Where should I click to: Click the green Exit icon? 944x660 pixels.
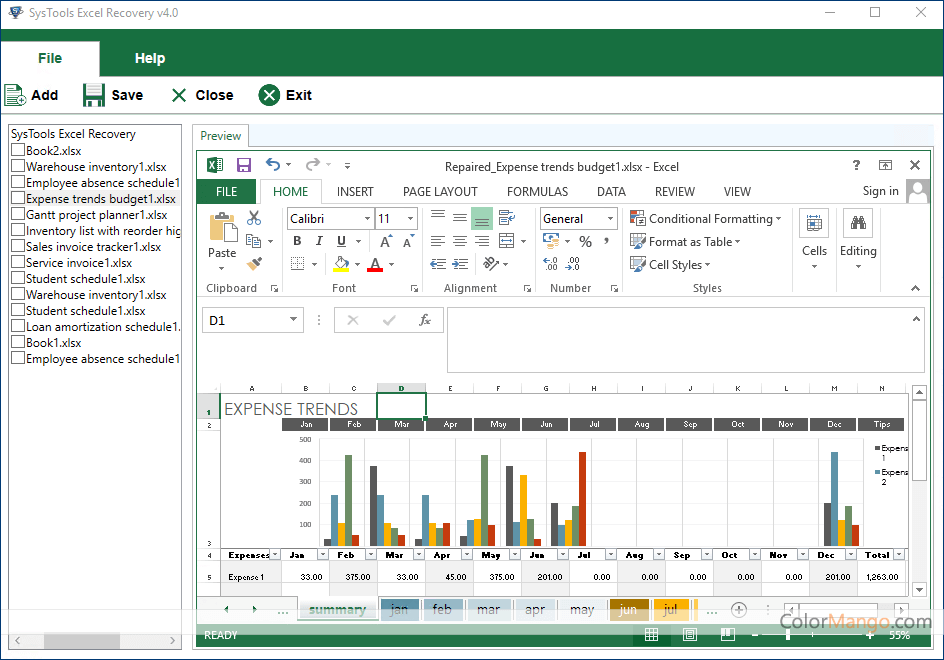click(269, 95)
